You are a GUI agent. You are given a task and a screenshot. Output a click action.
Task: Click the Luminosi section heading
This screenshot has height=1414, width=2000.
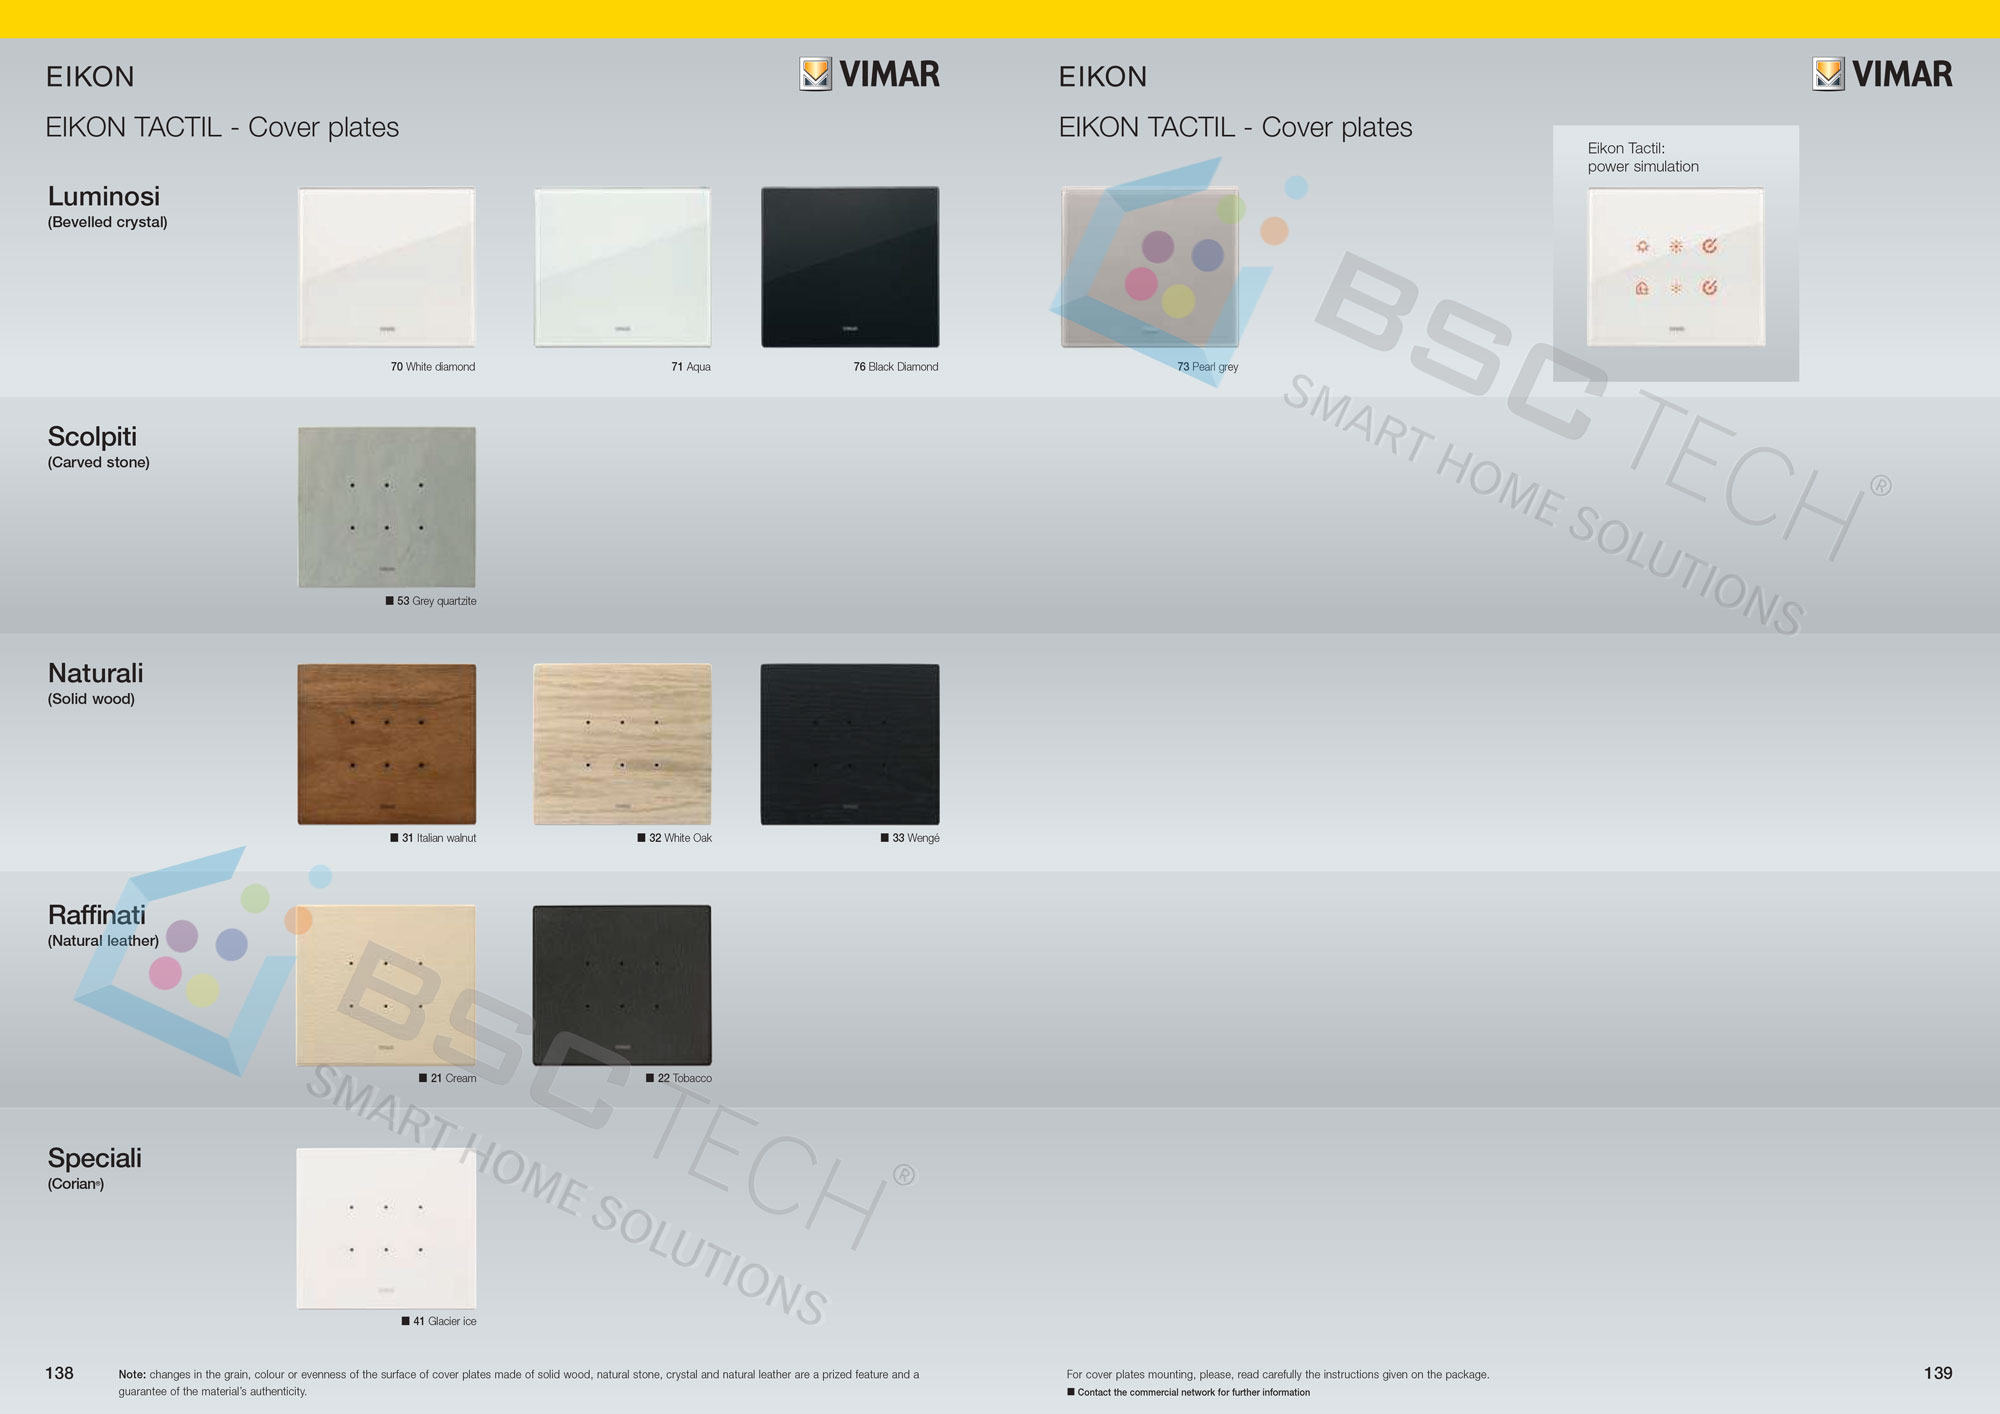(x=104, y=197)
